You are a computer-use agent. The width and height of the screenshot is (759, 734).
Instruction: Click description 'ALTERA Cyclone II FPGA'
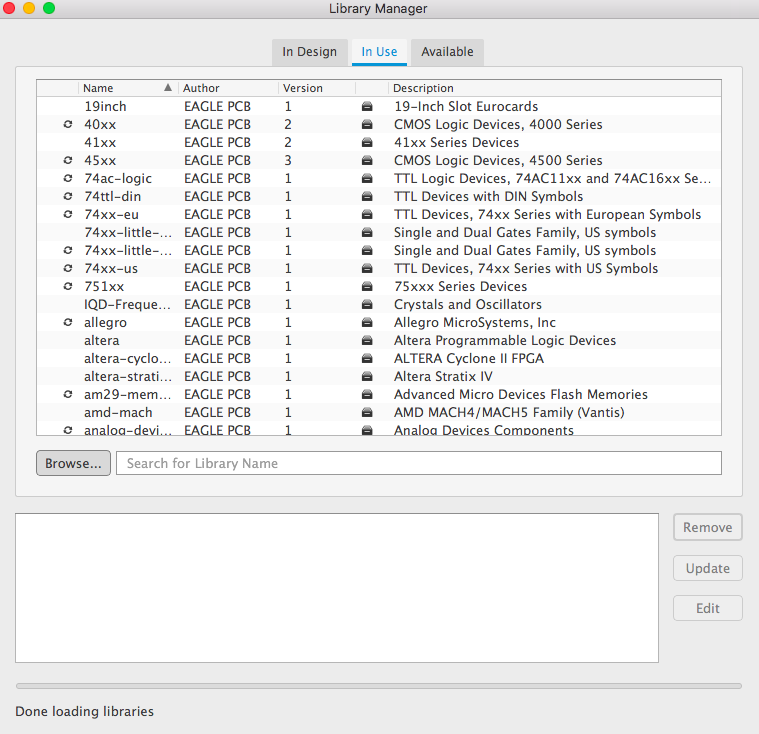coord(469,358)
